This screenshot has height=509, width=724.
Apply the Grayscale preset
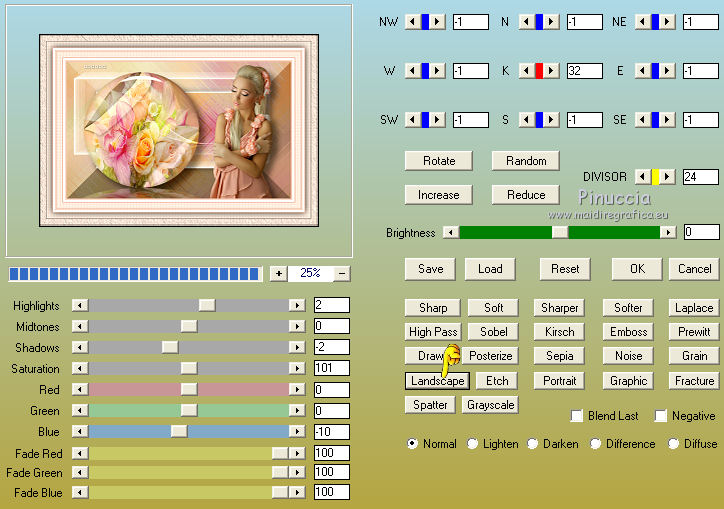[x=490, y=405]
